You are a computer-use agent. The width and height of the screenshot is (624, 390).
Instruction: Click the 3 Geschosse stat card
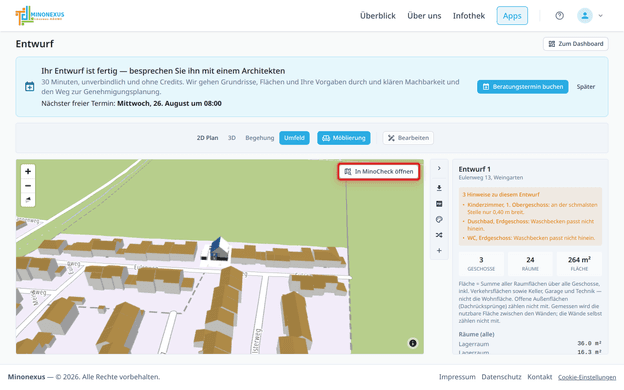click(x=481, y=264)
